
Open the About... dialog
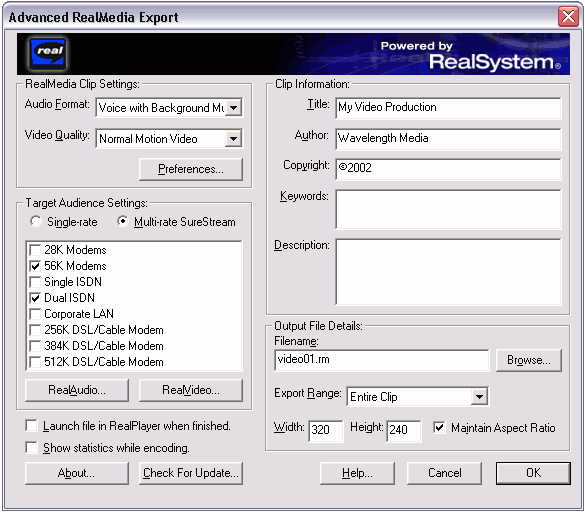click(77, 473)
